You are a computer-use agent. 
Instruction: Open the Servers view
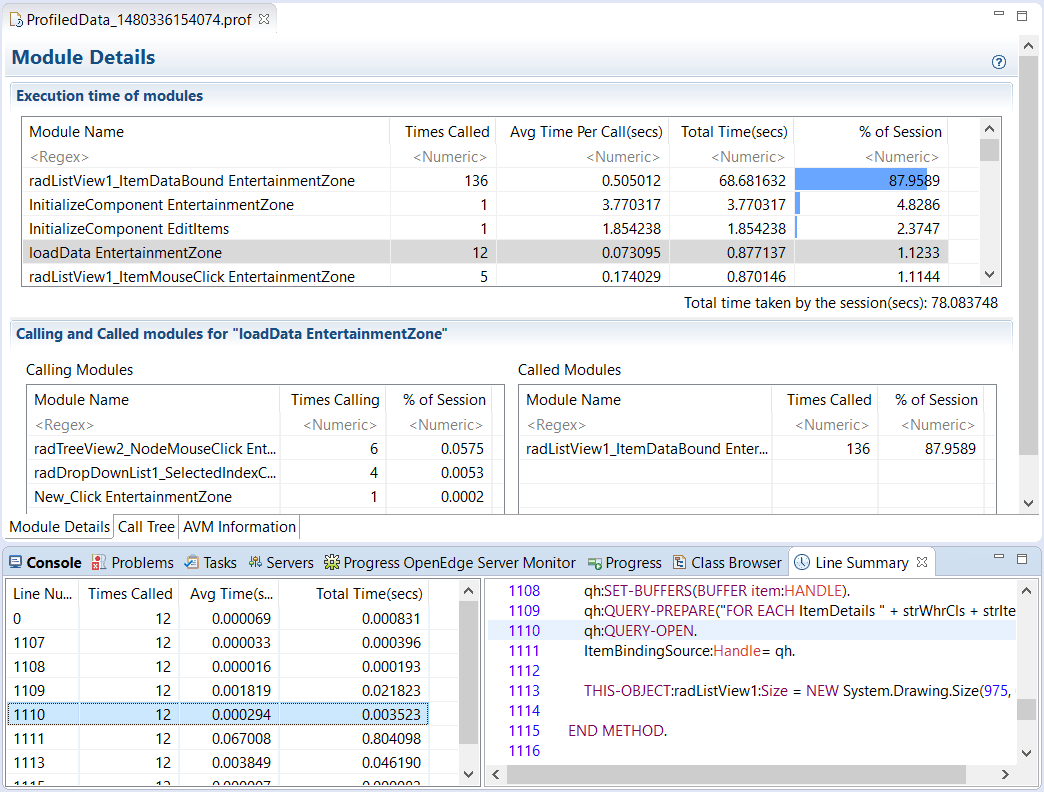point(281,563)
